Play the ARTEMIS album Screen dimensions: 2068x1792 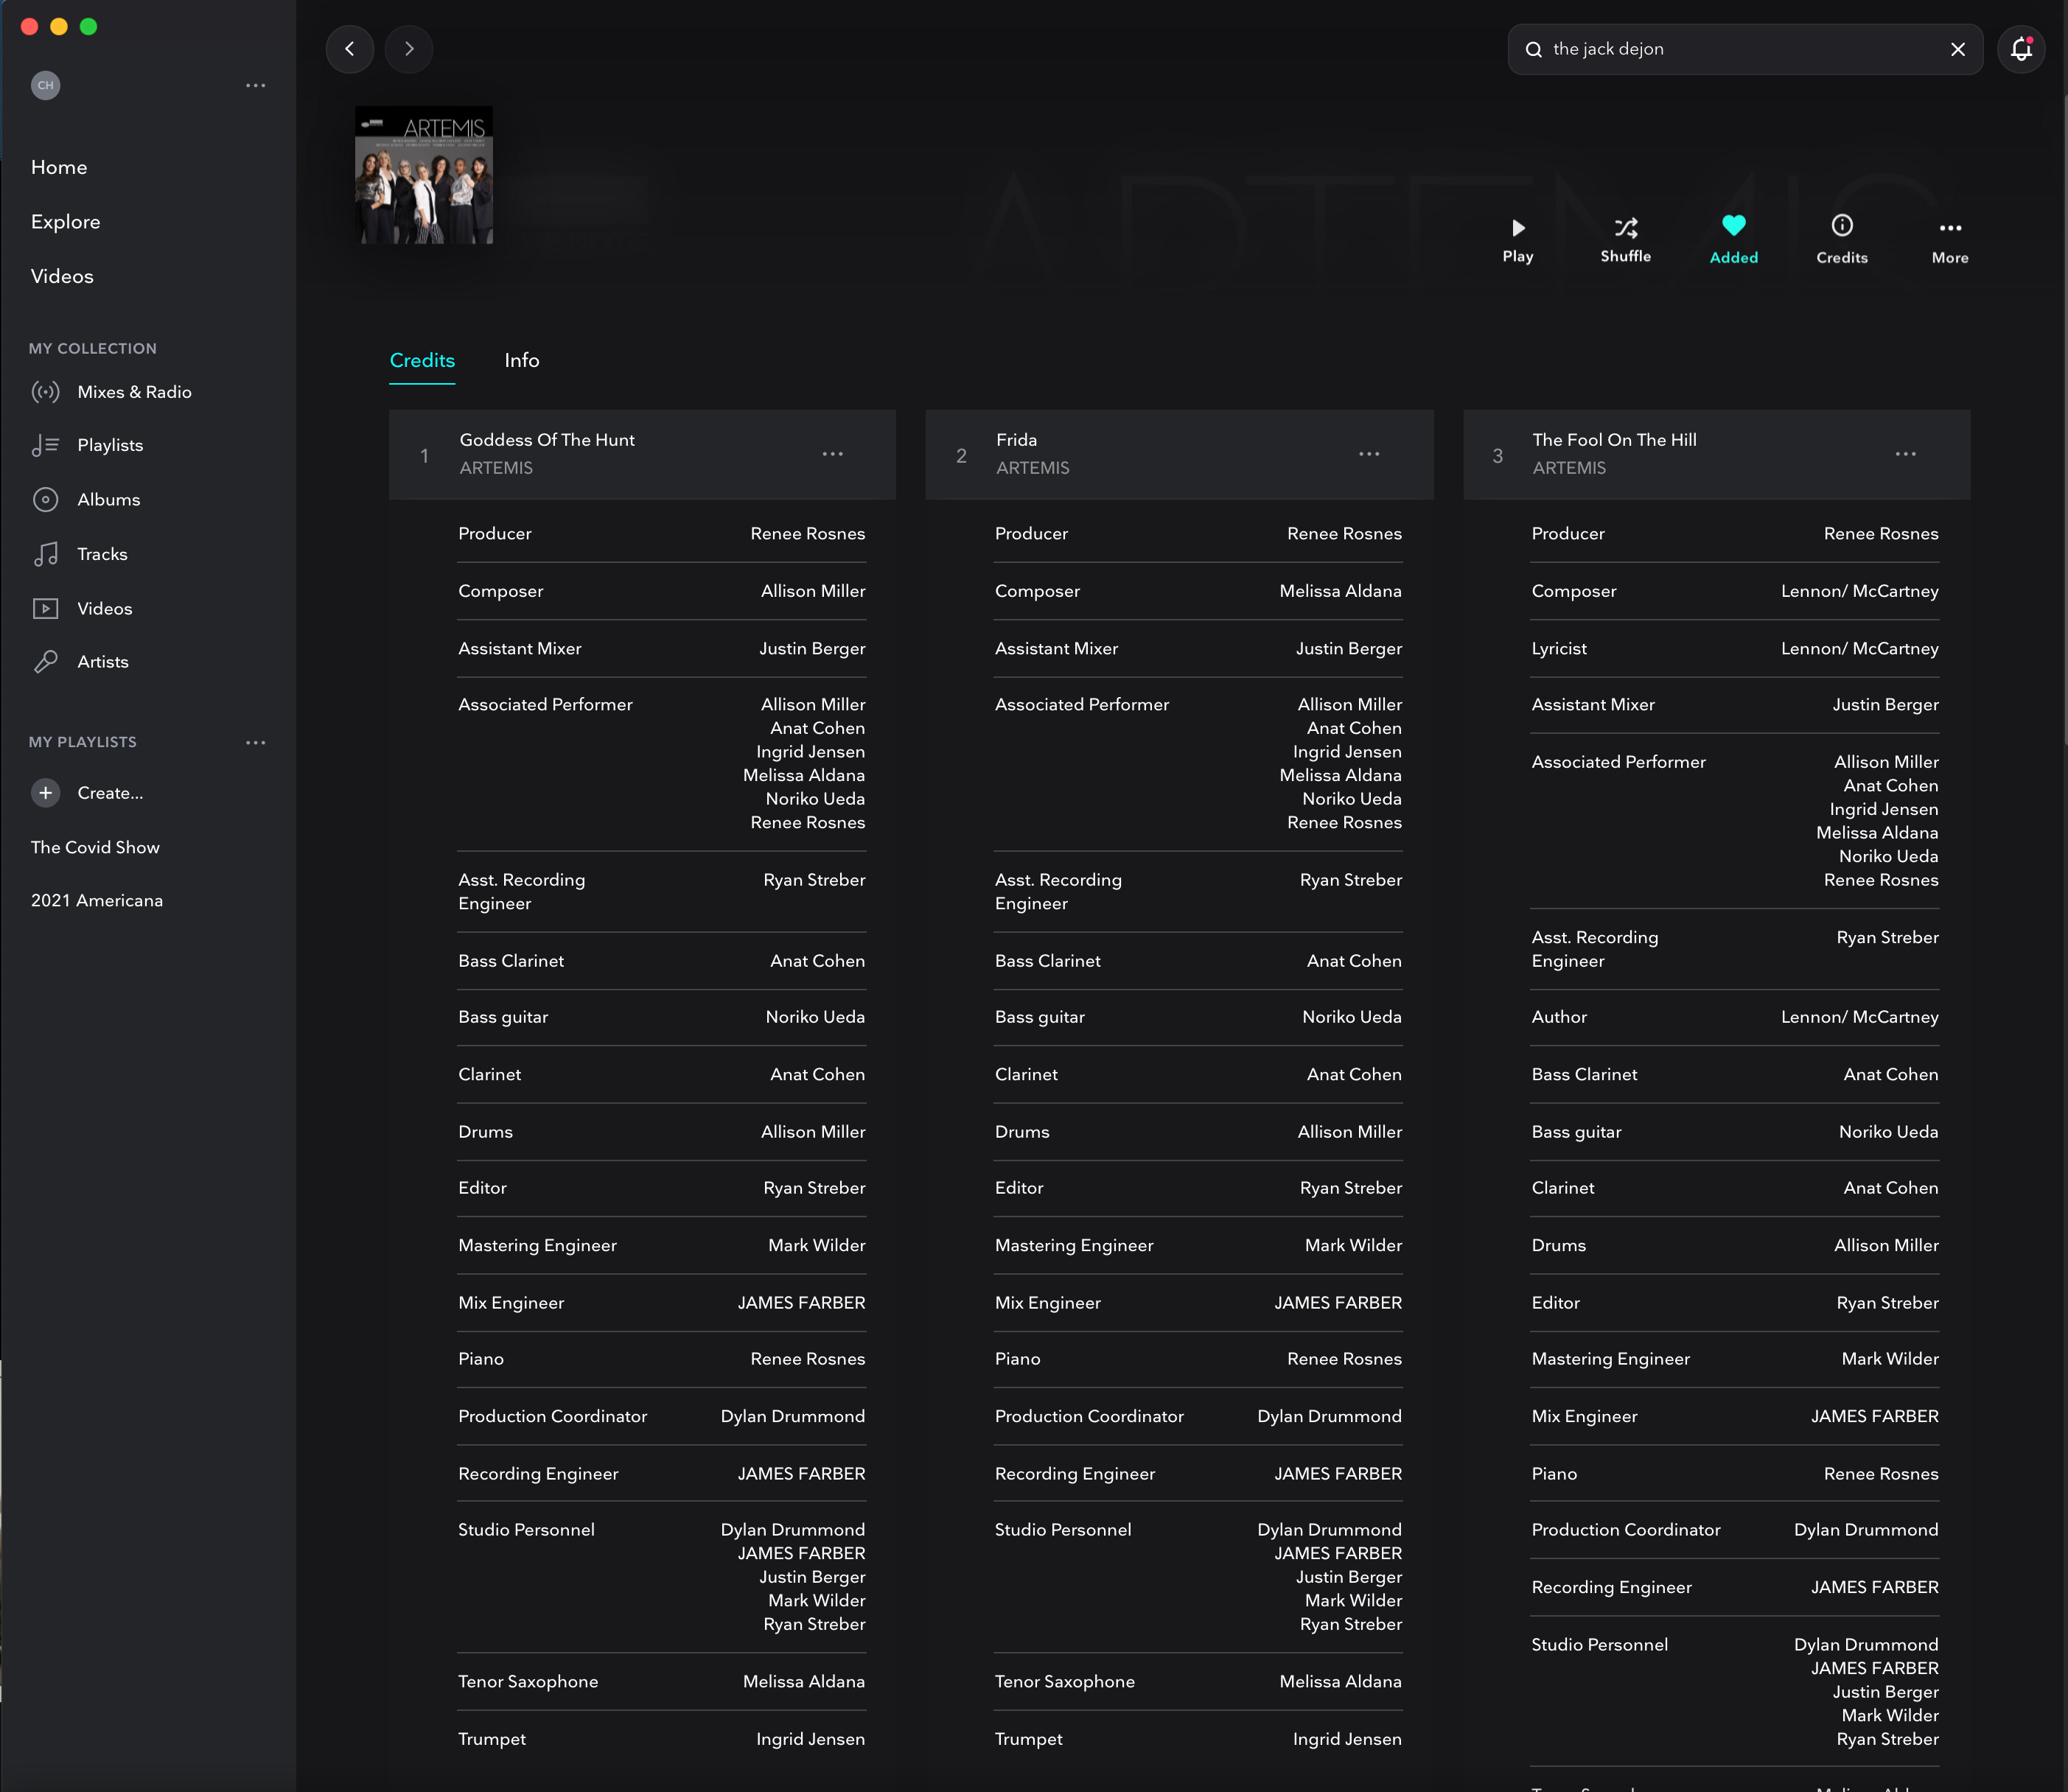point(1517,240)
